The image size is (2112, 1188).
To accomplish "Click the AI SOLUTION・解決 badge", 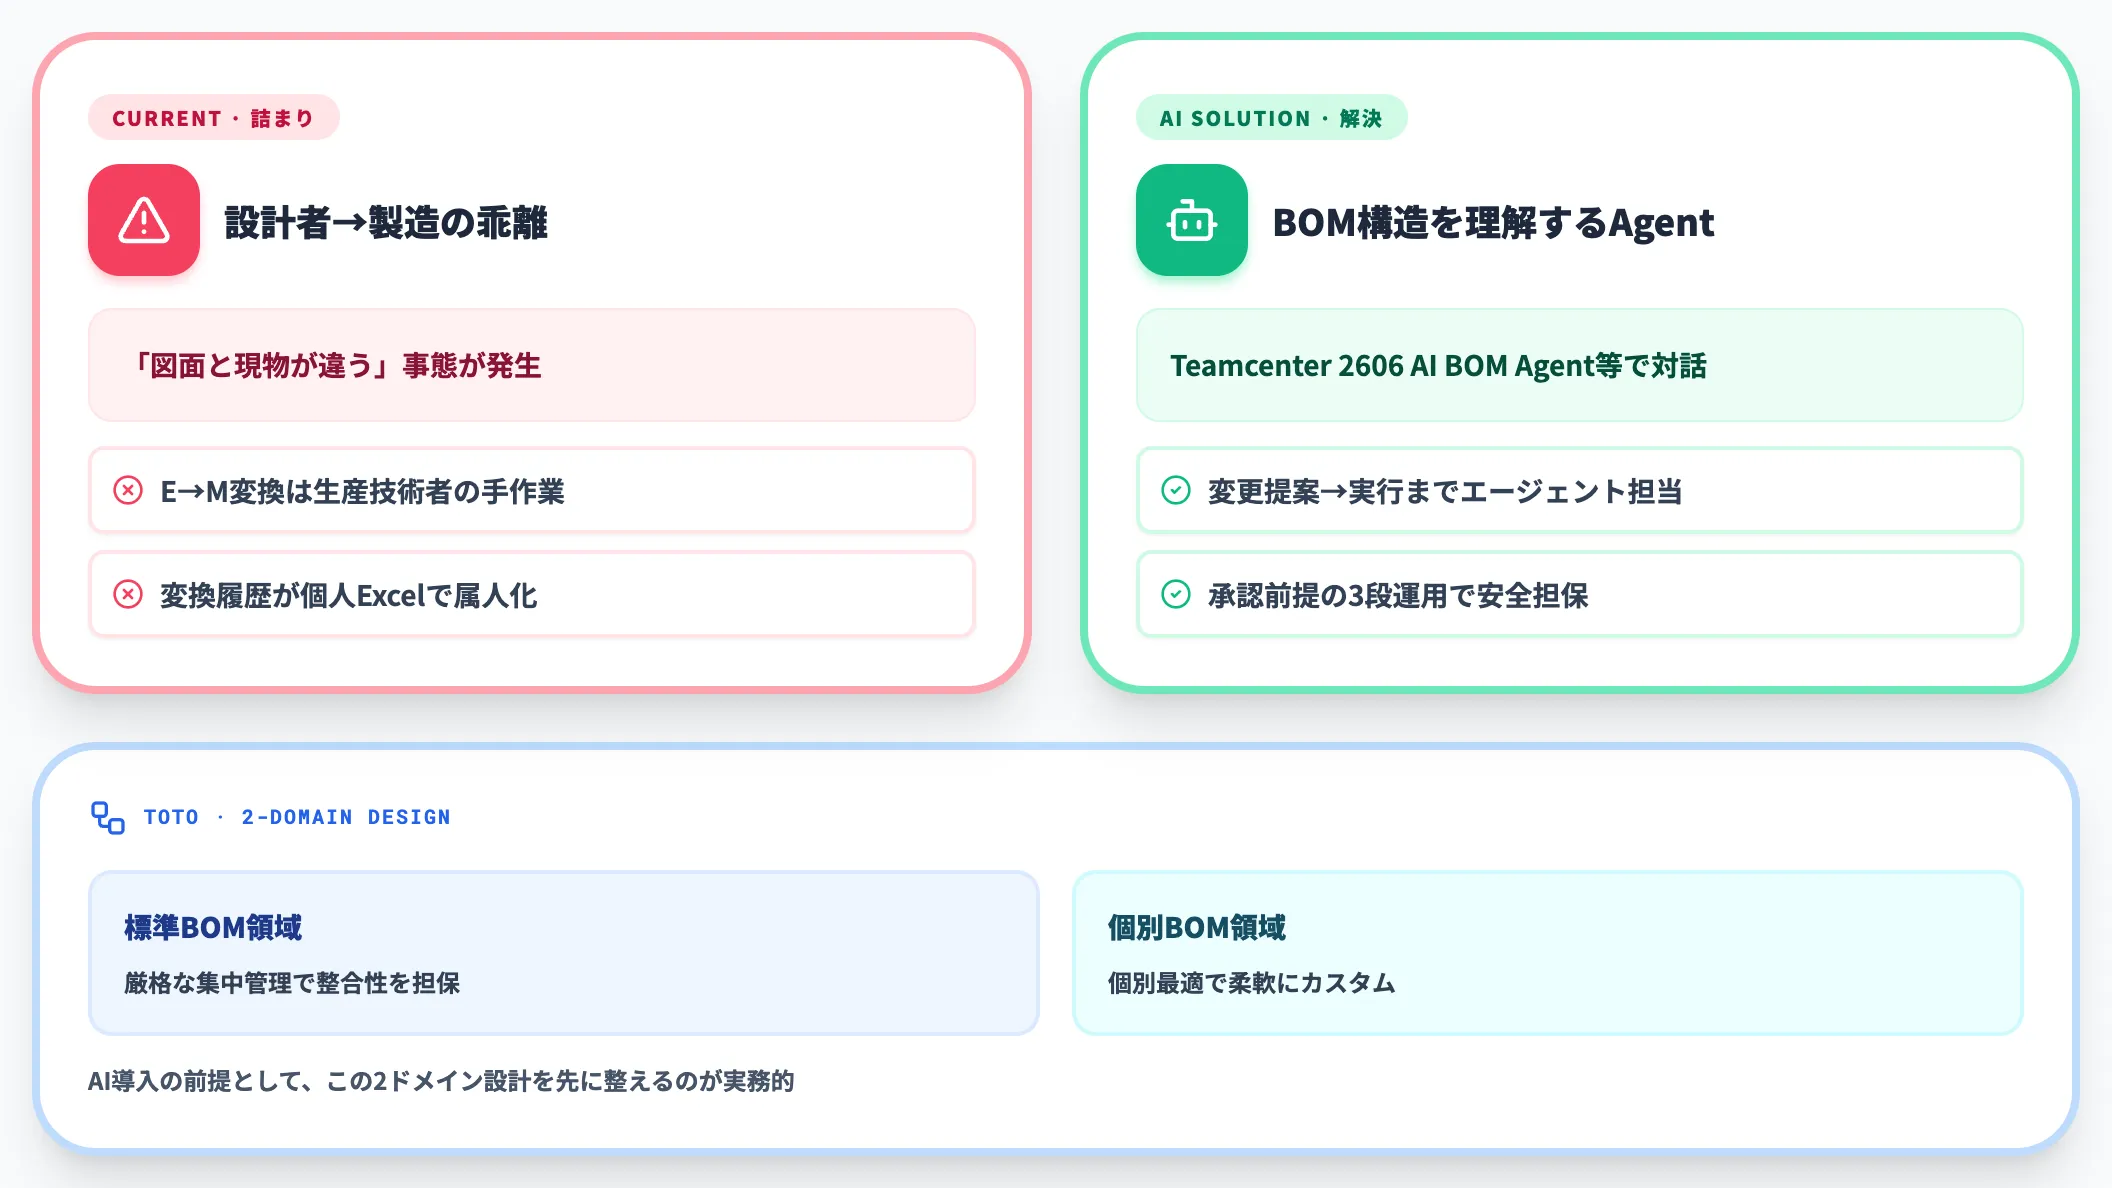I will tap(1272, 118).
